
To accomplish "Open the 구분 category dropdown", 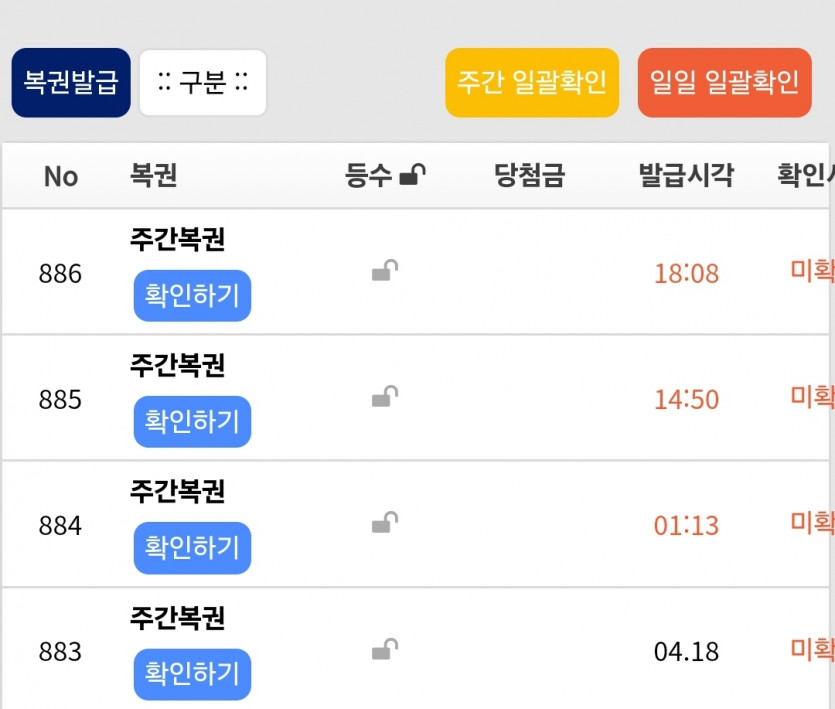I will coord(203,83).
